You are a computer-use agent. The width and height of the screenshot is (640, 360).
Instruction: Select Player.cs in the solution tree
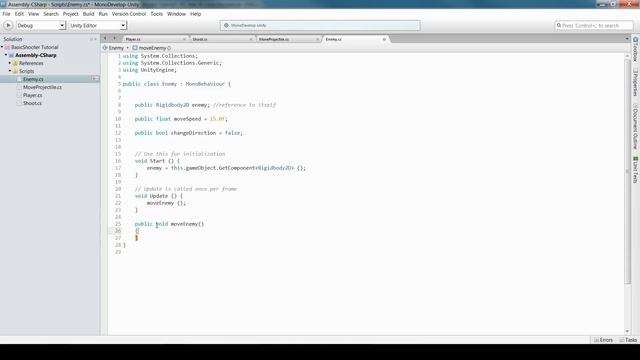point(33,95)
